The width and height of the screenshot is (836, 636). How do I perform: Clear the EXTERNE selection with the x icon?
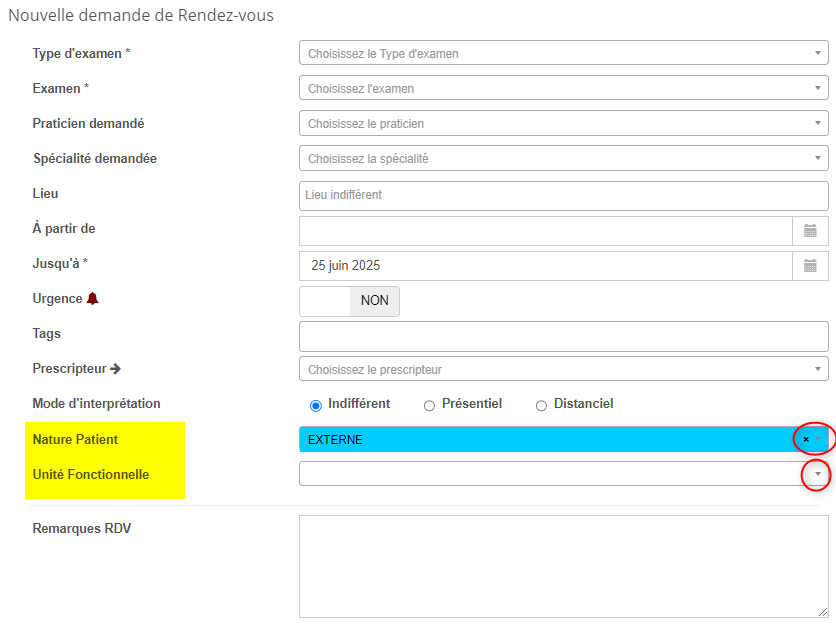tap(806, 439)
